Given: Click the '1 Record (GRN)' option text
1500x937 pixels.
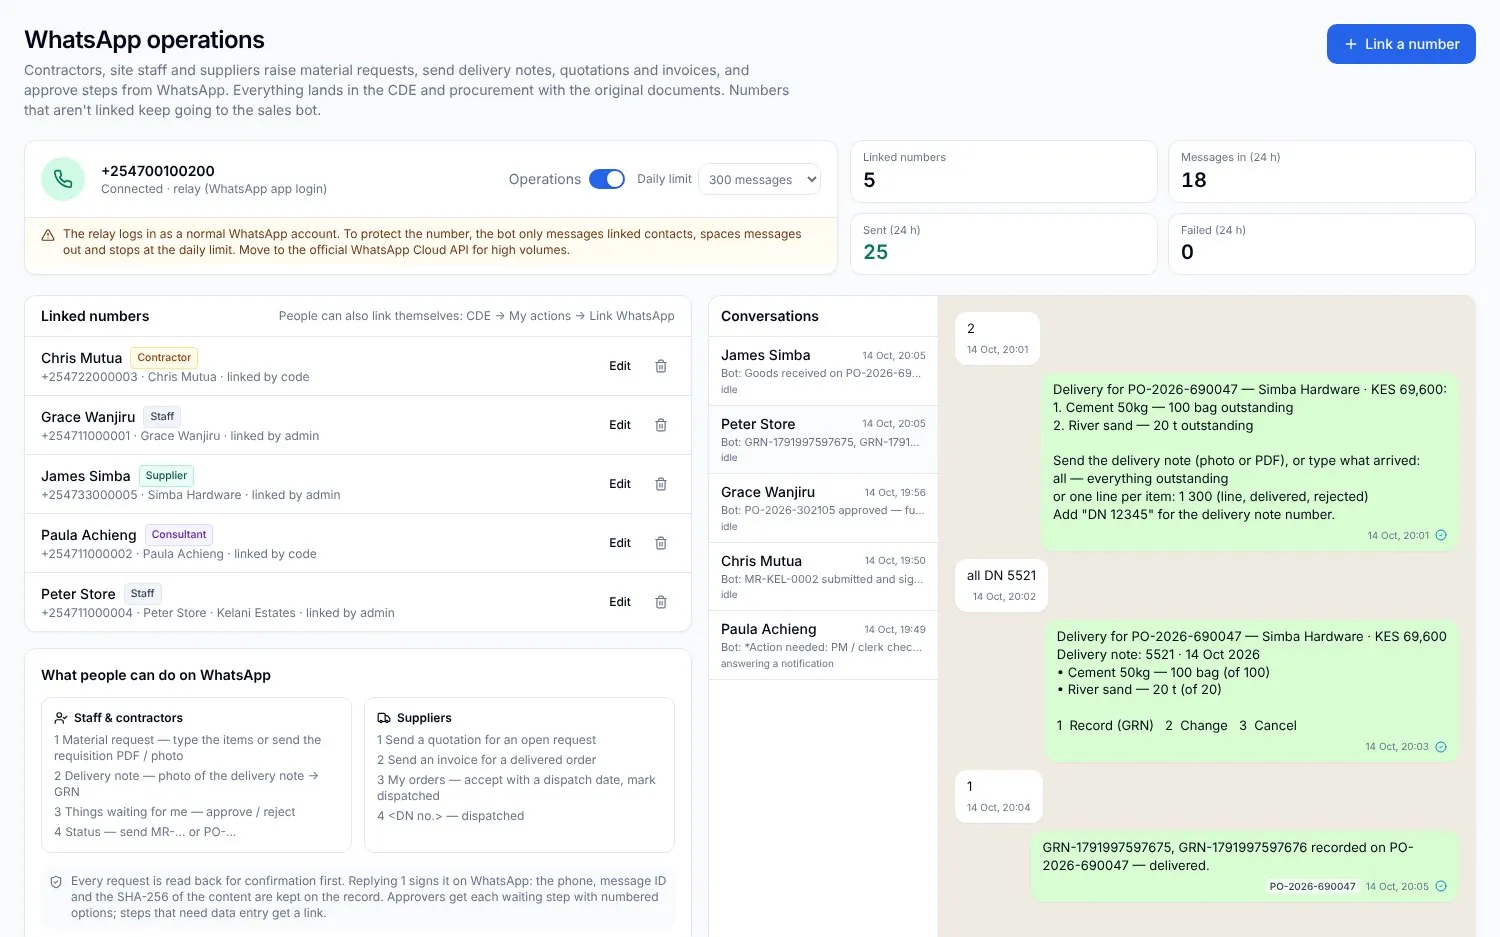Looking at the screenshot, I should [x=1105, y=726].
